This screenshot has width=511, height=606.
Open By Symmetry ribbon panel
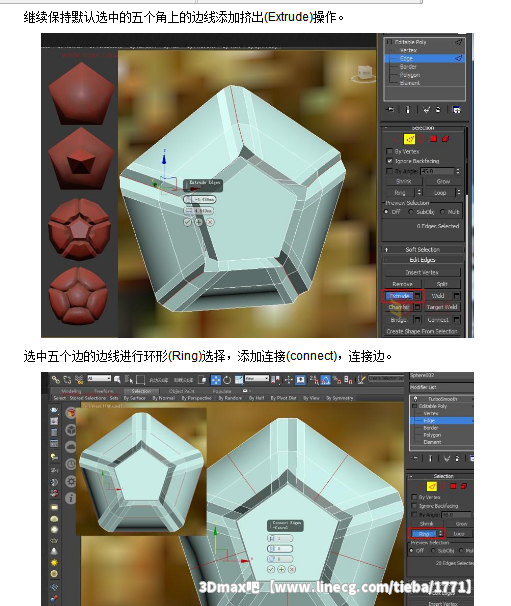click(340, 398)
